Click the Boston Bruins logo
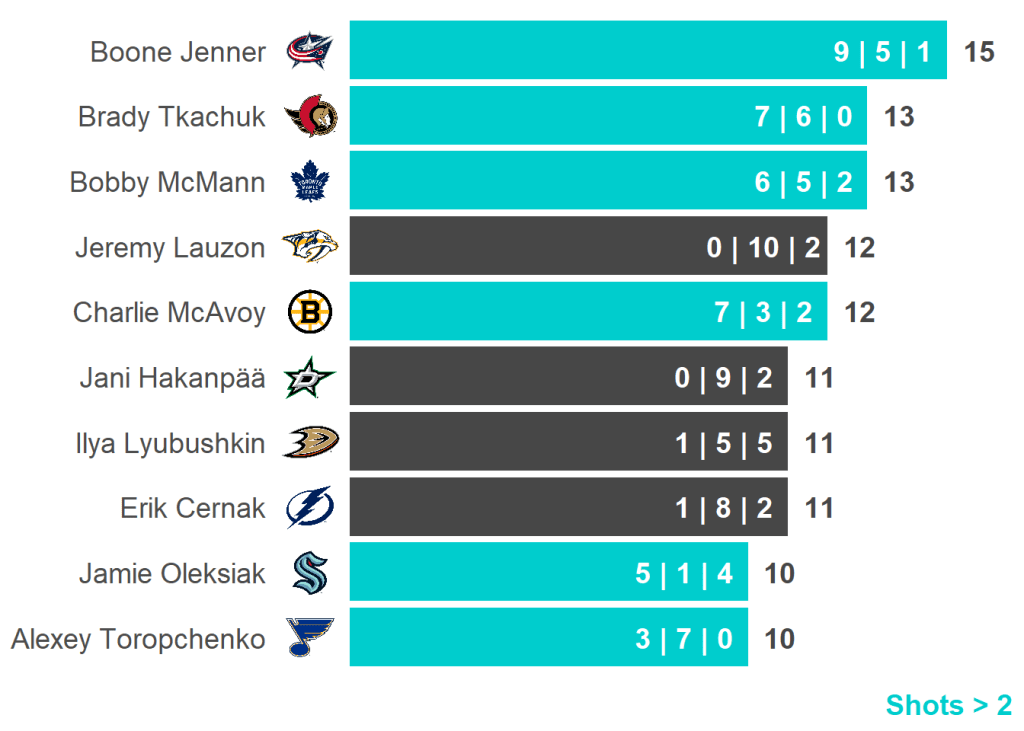 [x=310, y=313]
